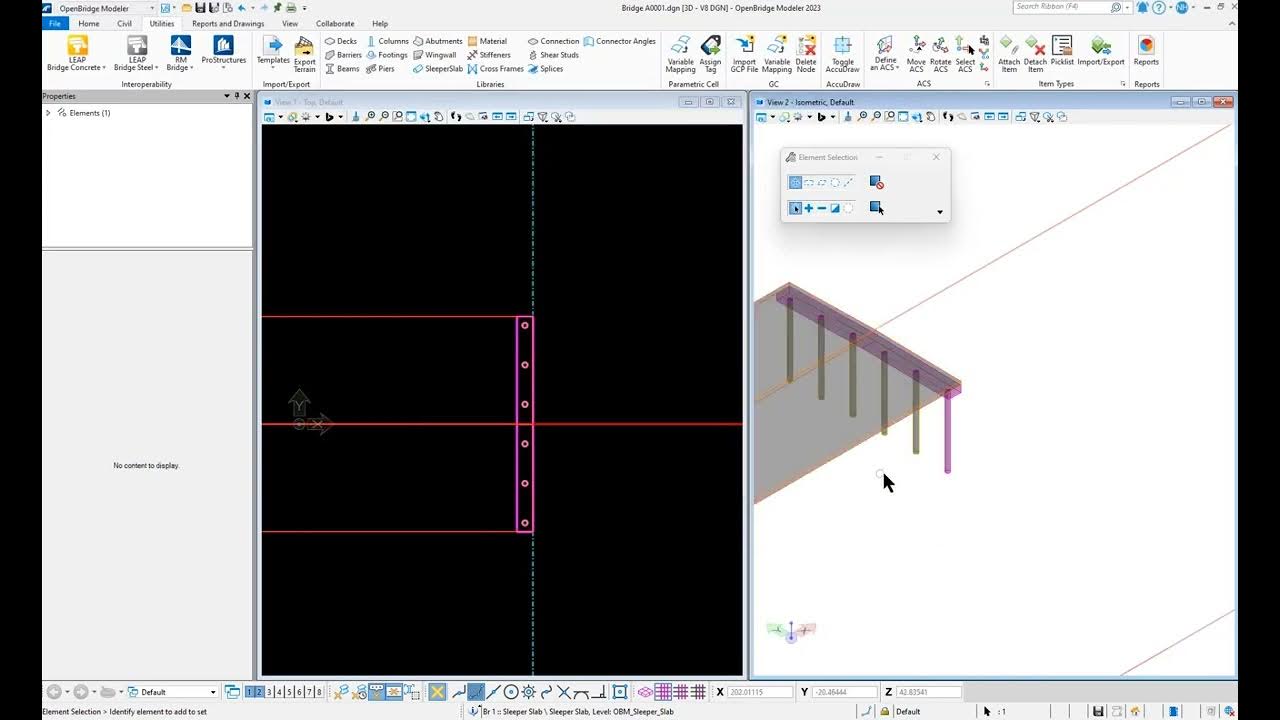Expand Item Types group dialog launcher

pos(1122,84)
